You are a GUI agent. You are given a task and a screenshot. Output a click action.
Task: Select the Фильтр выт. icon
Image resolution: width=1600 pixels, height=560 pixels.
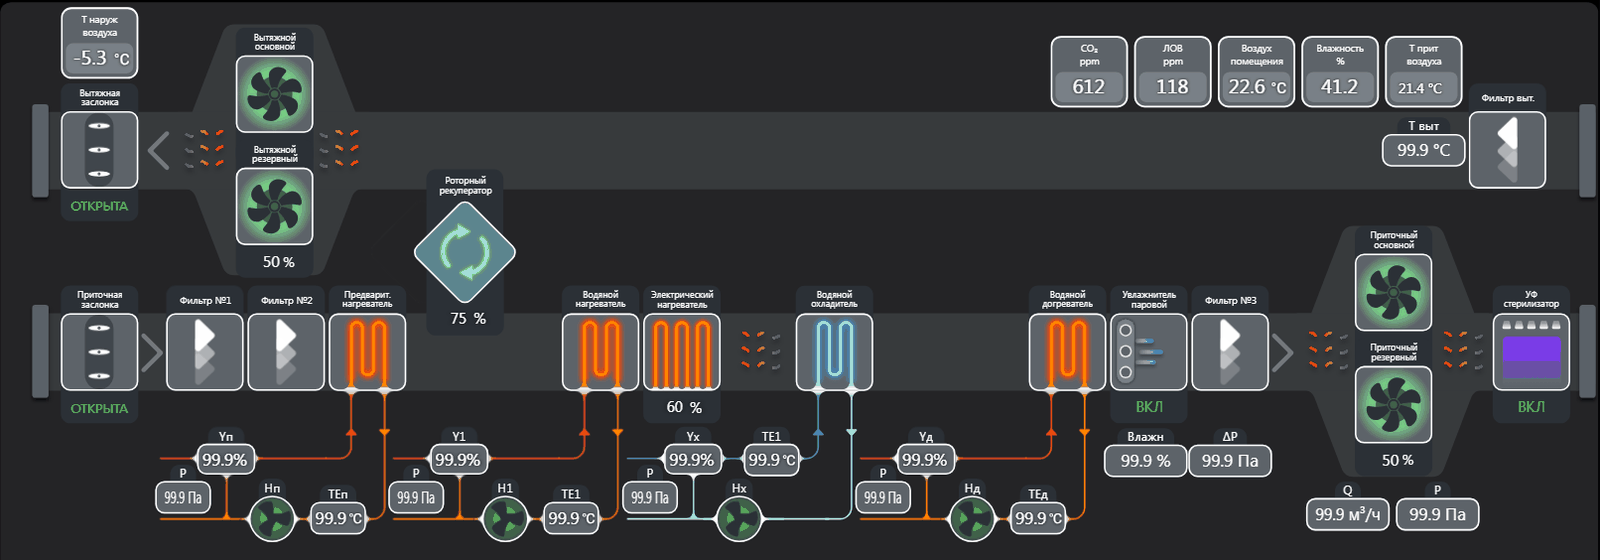[x=1507, y=150]
